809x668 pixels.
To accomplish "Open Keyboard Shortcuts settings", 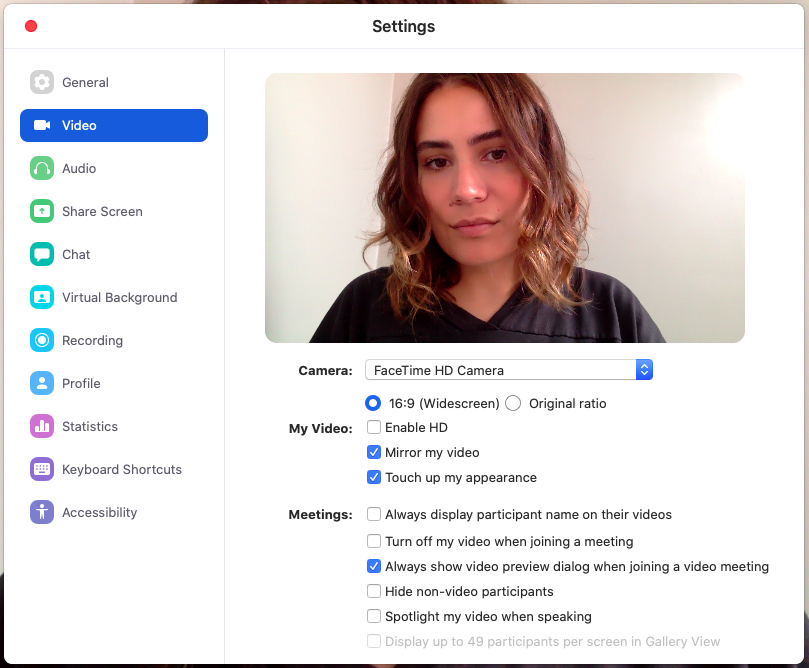I will 114,469.
